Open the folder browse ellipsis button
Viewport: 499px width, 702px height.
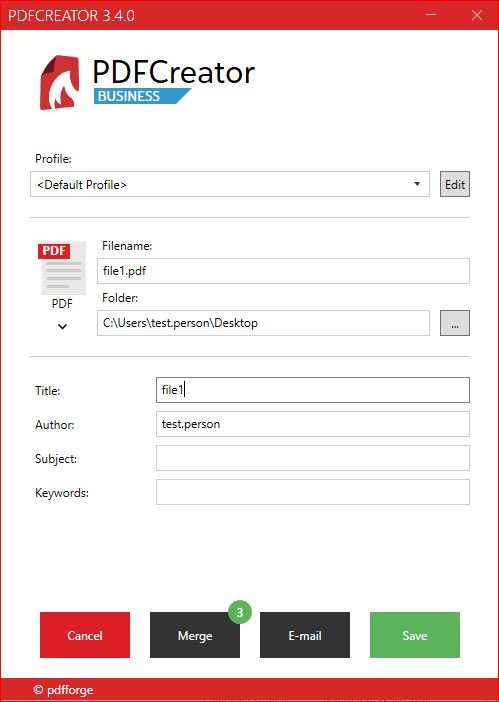click(455, 323)
